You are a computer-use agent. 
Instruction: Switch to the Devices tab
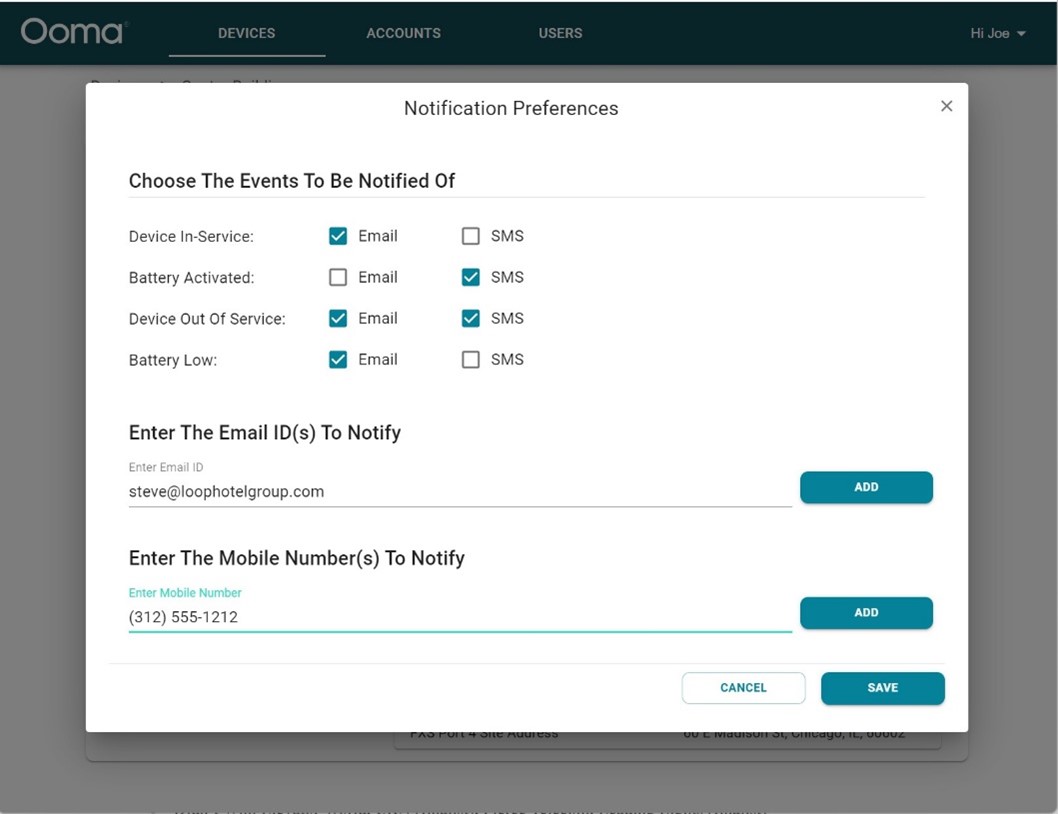click(x=246, y=33)
